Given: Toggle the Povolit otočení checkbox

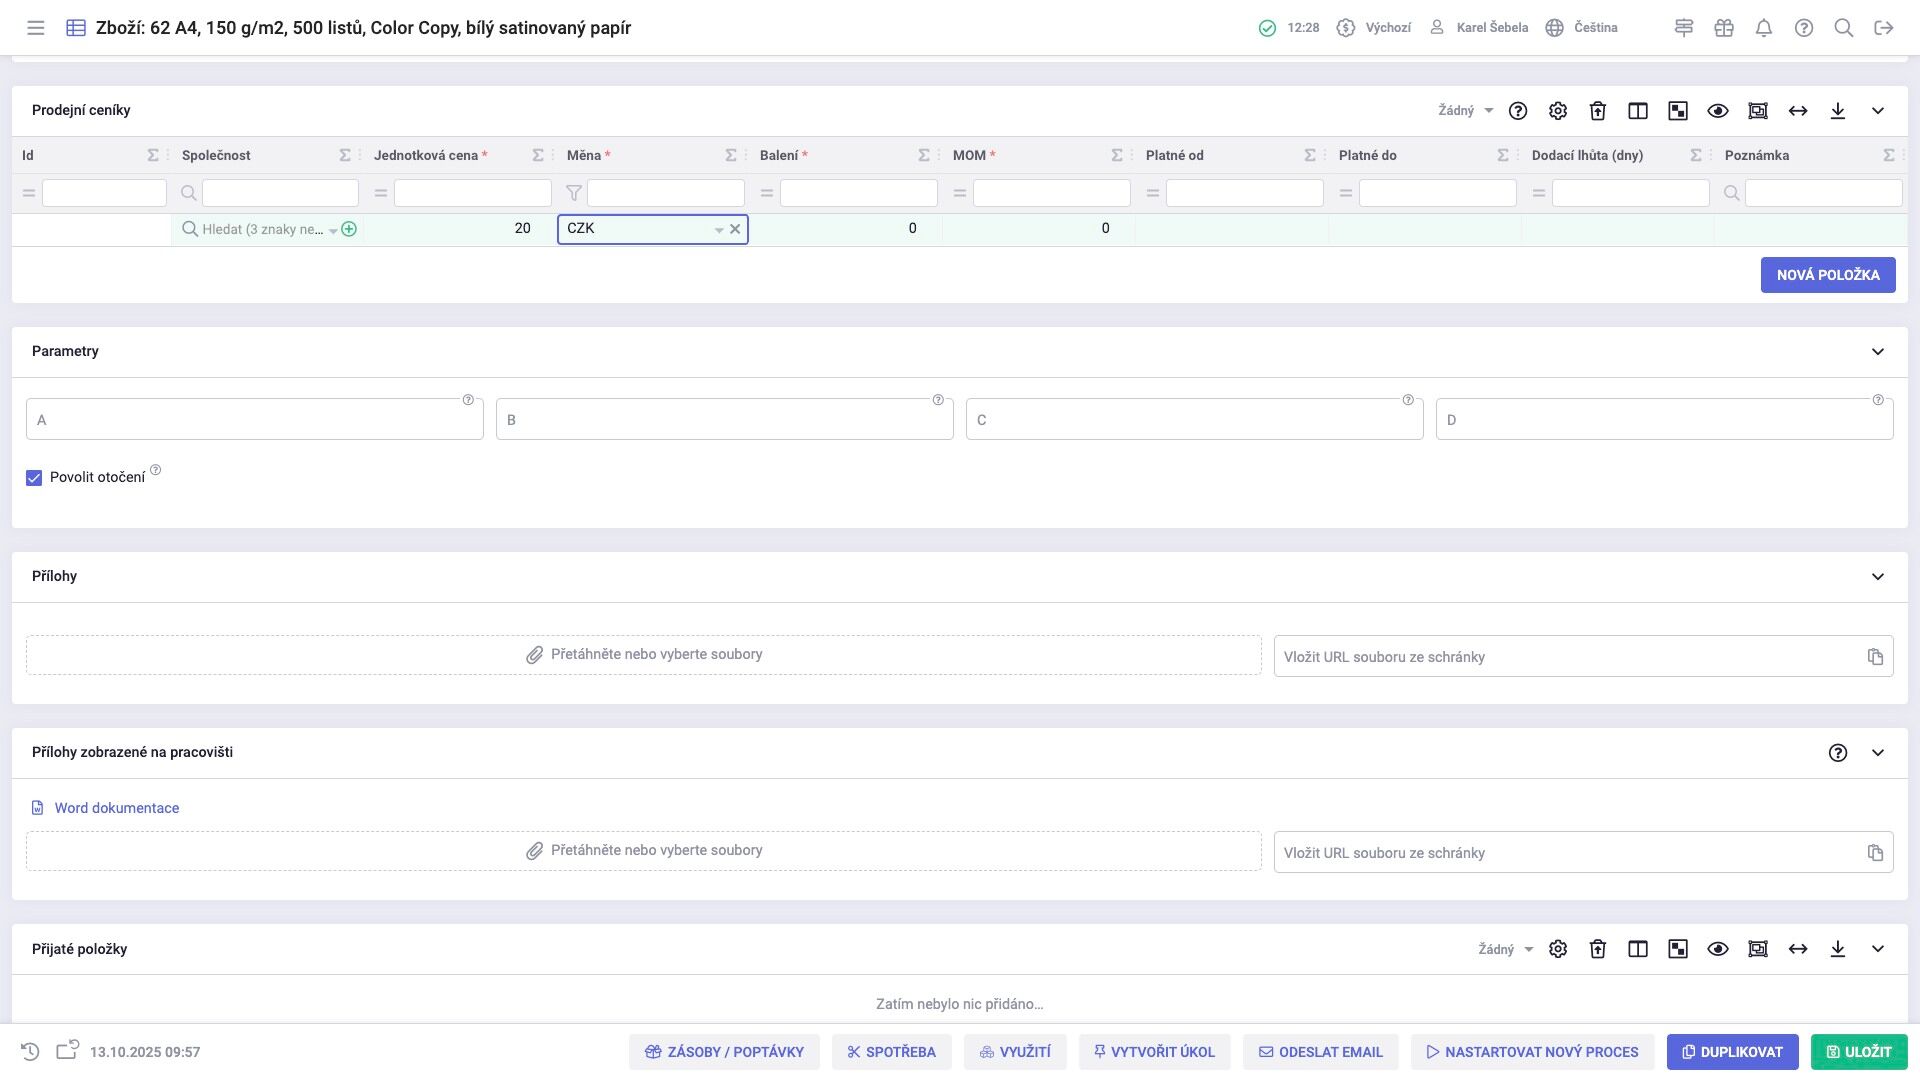Looking at the screenshot, I should coord(34,478).
